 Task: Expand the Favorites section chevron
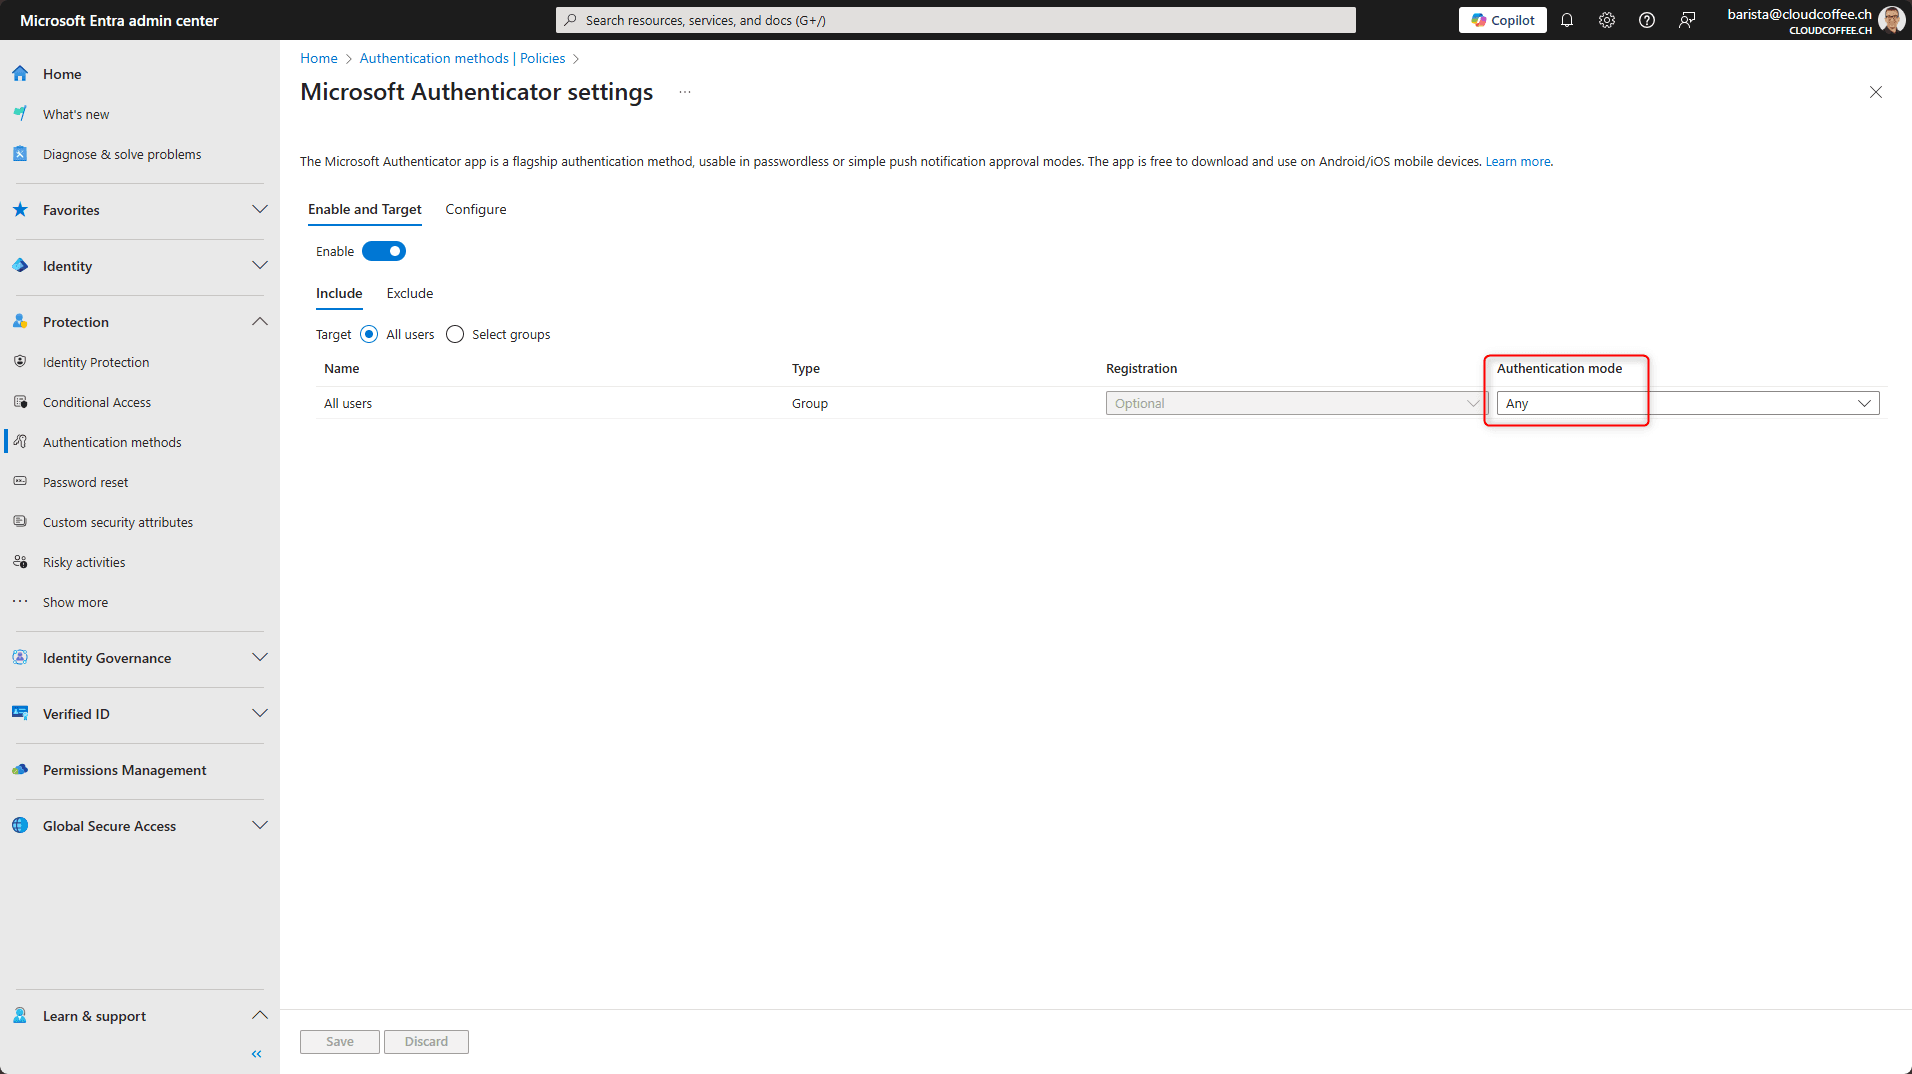260,210
